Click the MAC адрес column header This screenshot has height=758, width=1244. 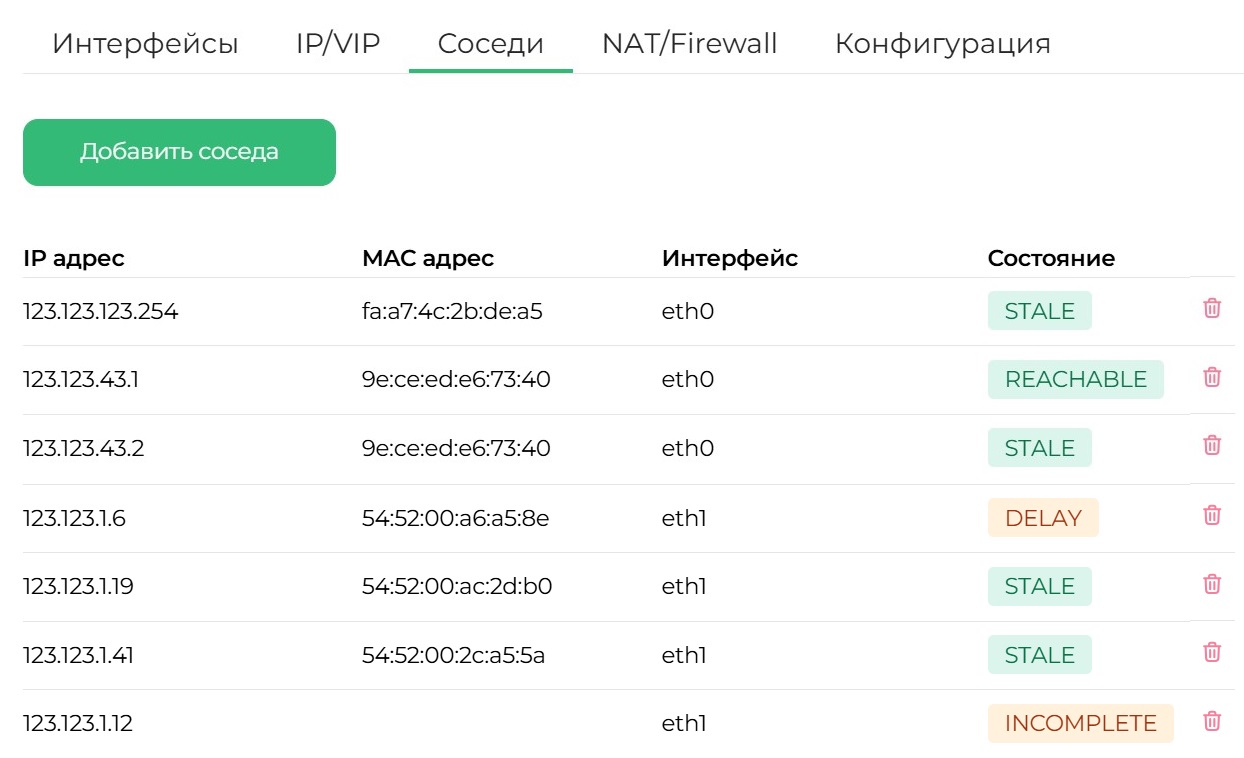428,258
